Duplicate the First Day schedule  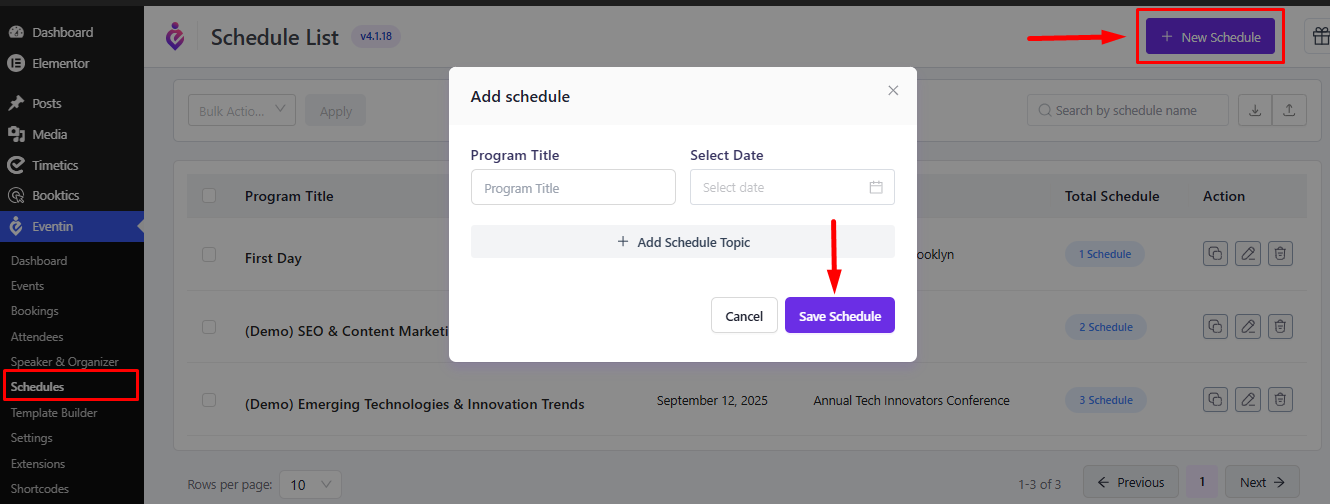tap(1215, 254)
